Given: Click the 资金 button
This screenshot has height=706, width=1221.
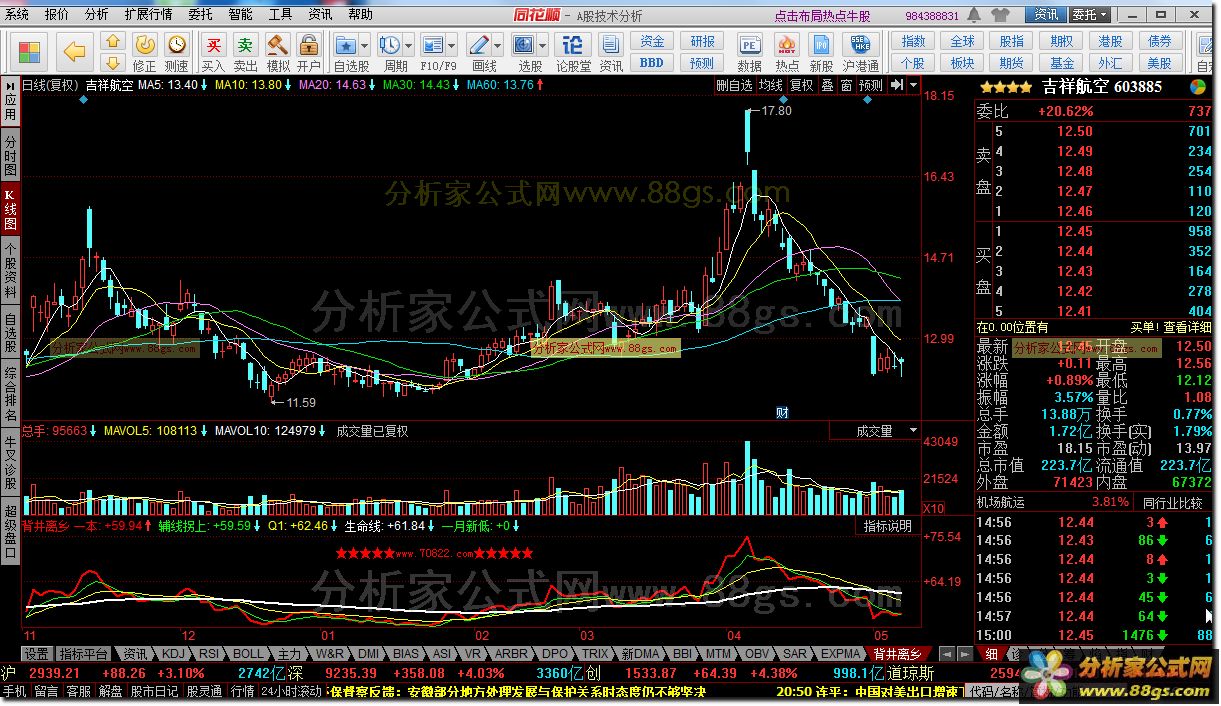Looking at the screenshot, I should [x=652, y=42].
